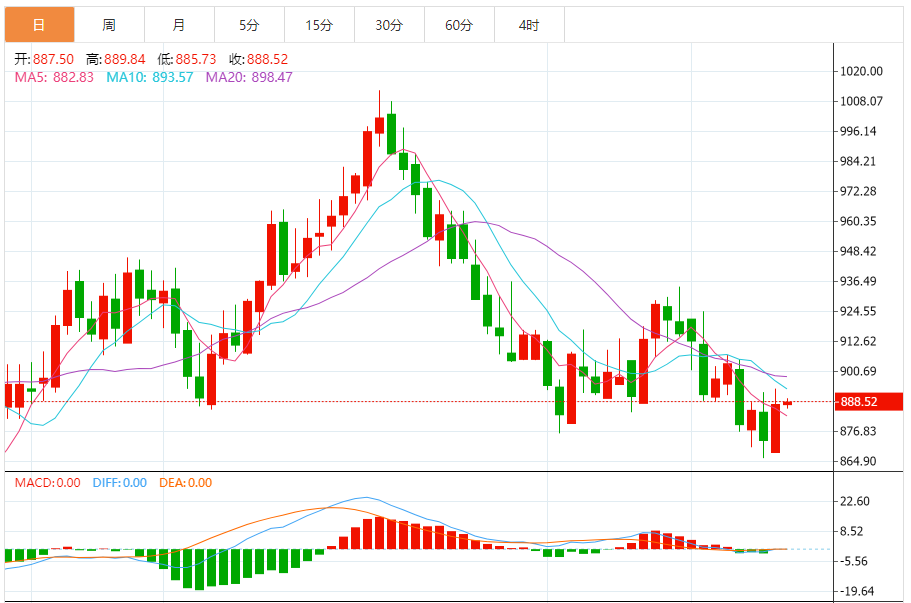Select the 日 daily chart tab
This screenshot has width=911, height=603.
tap(40, 24)
